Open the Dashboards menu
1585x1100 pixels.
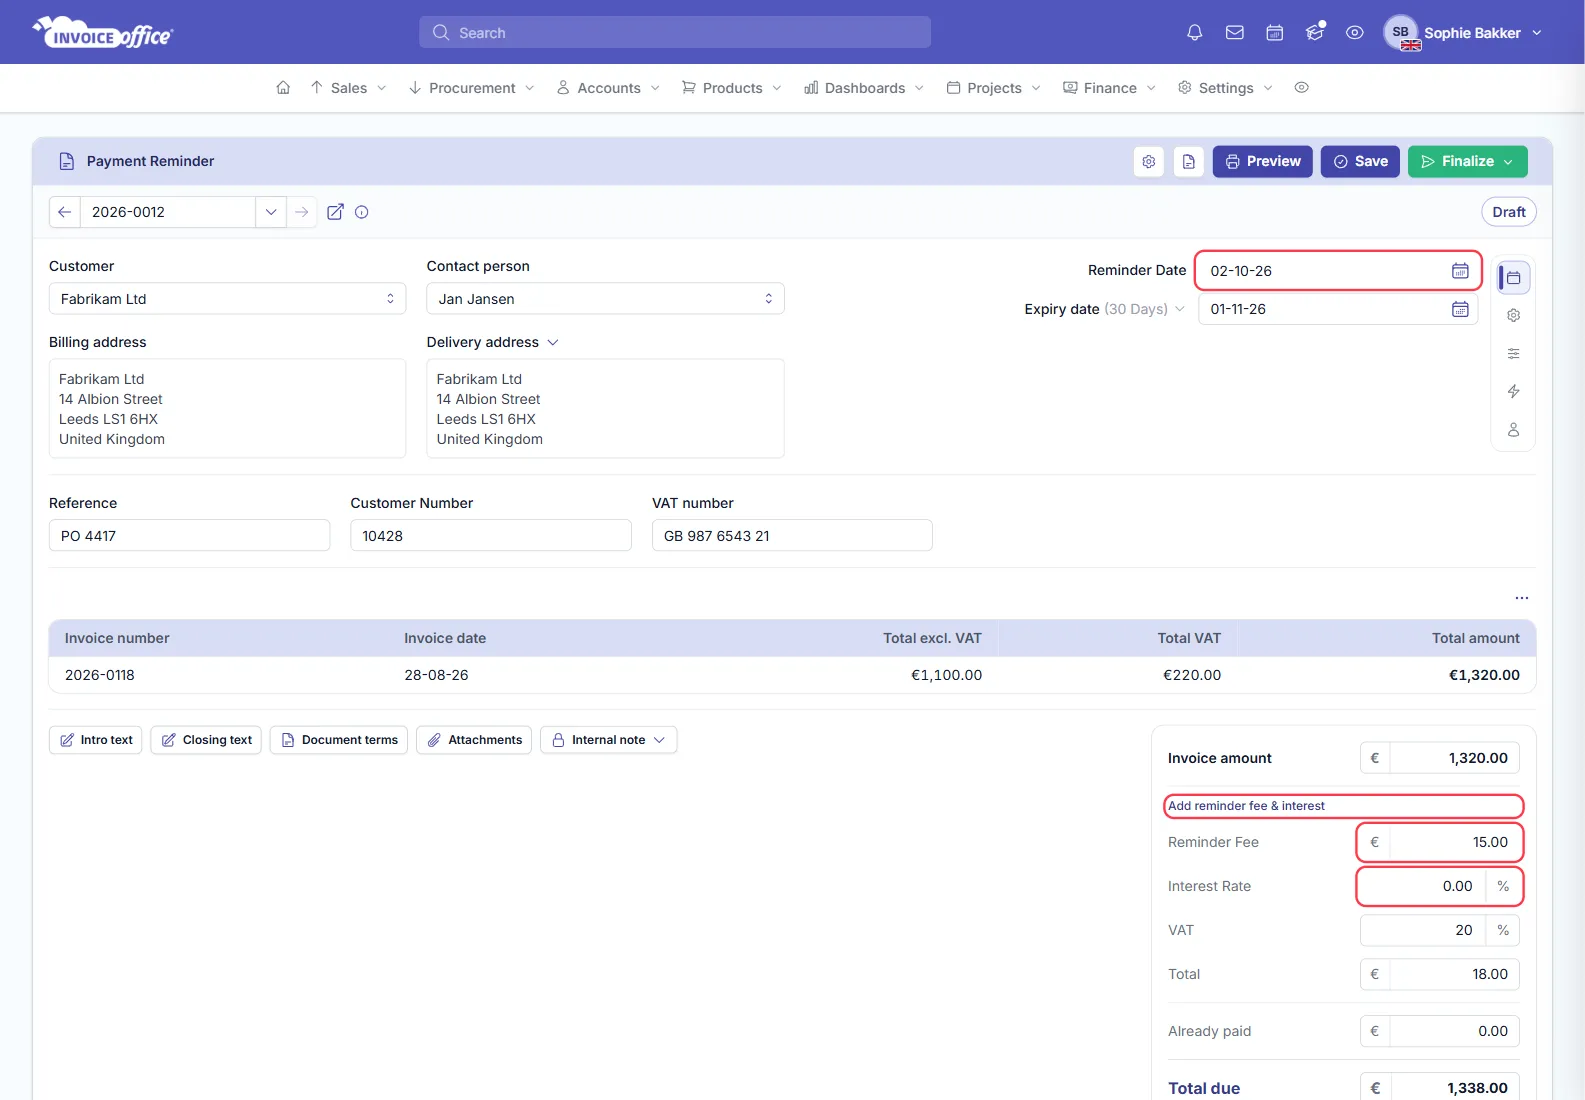865,88
